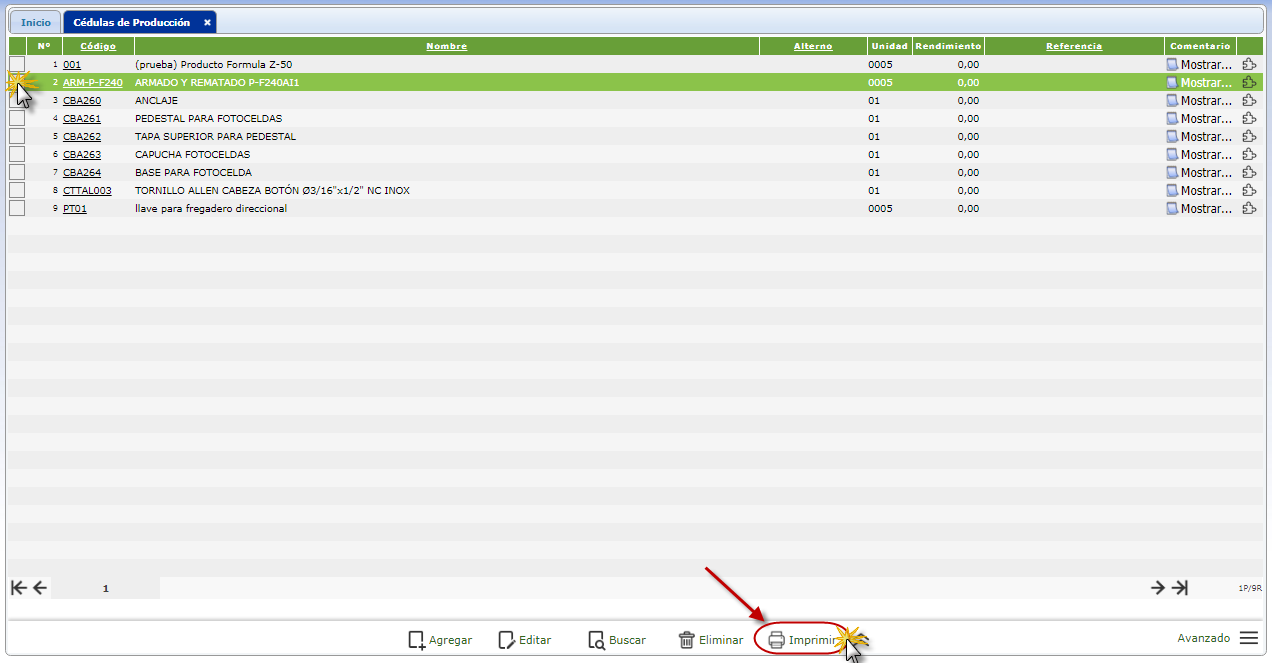The image size is (1272, 663).
Task: Click the puzzle icon in the PT01 row
Action: click(x=1249, y=208)
